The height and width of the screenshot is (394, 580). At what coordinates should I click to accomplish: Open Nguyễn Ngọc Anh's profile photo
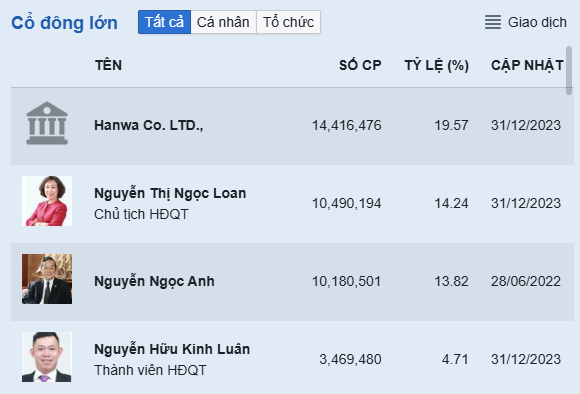tap(47, 279)
